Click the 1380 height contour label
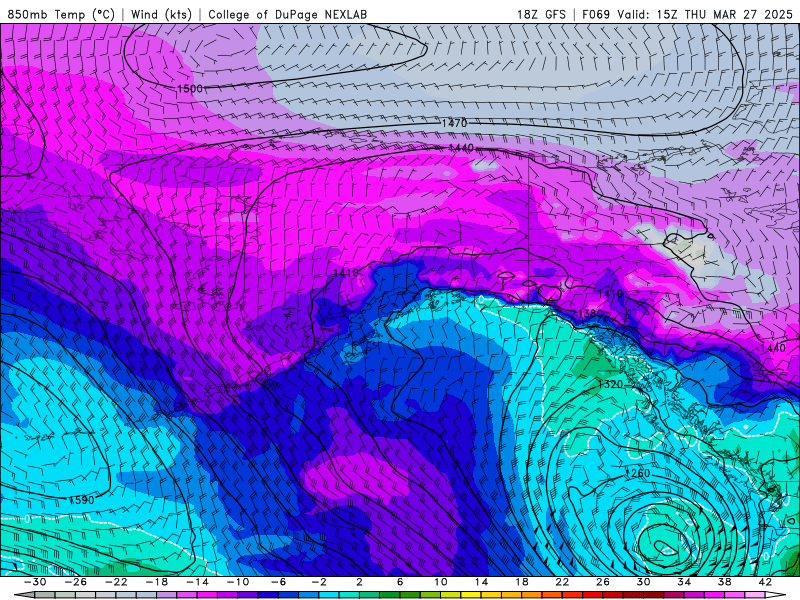The width and height of the screenshot is (800, 600). 590,313
